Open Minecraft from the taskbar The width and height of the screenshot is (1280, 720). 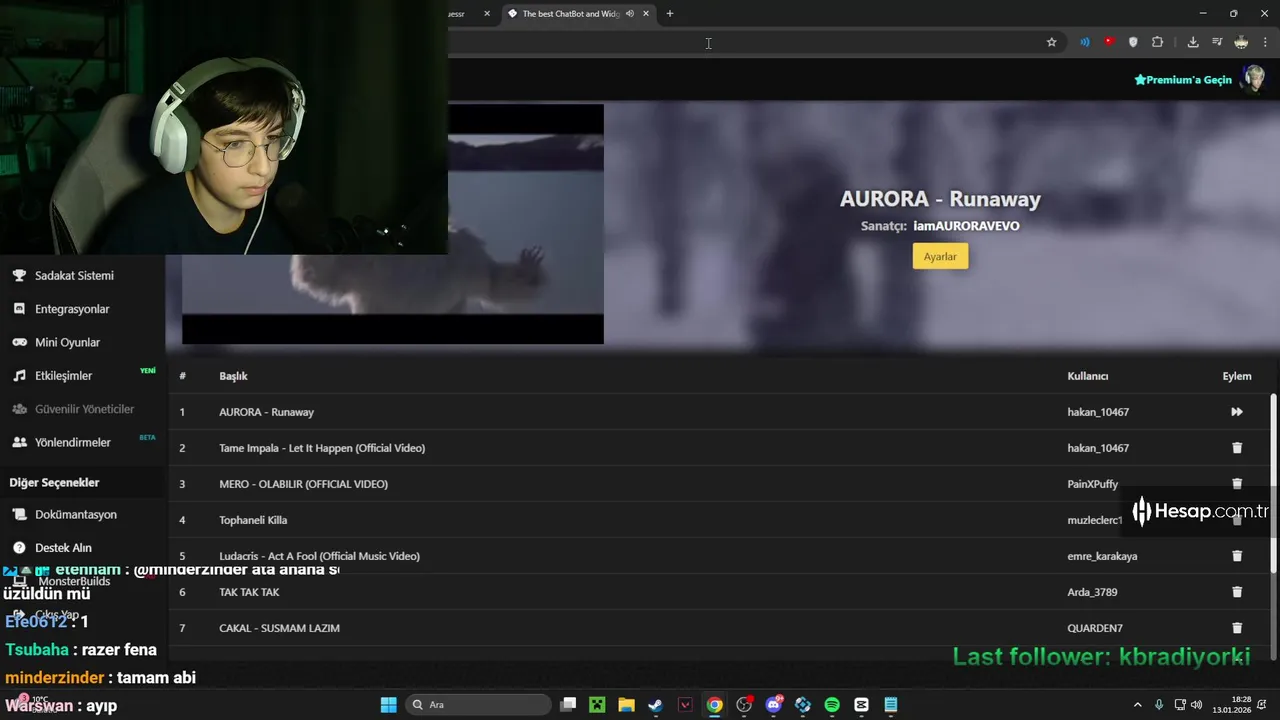597,705
